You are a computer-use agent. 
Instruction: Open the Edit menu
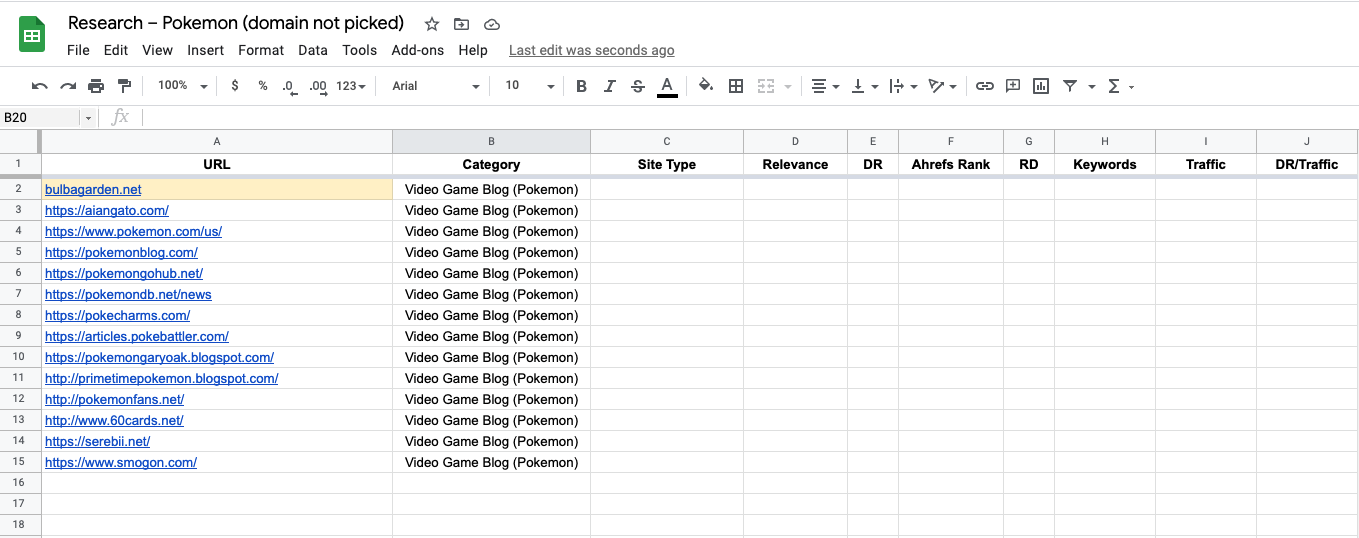click(116, 50)
